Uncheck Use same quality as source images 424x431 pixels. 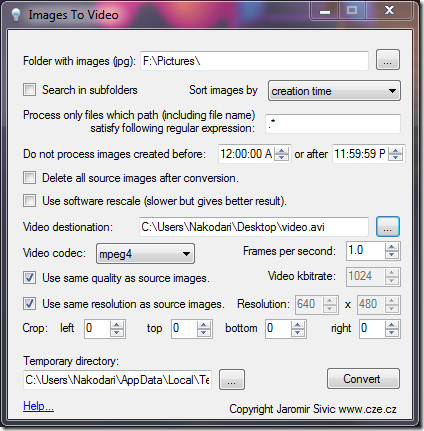29,278
